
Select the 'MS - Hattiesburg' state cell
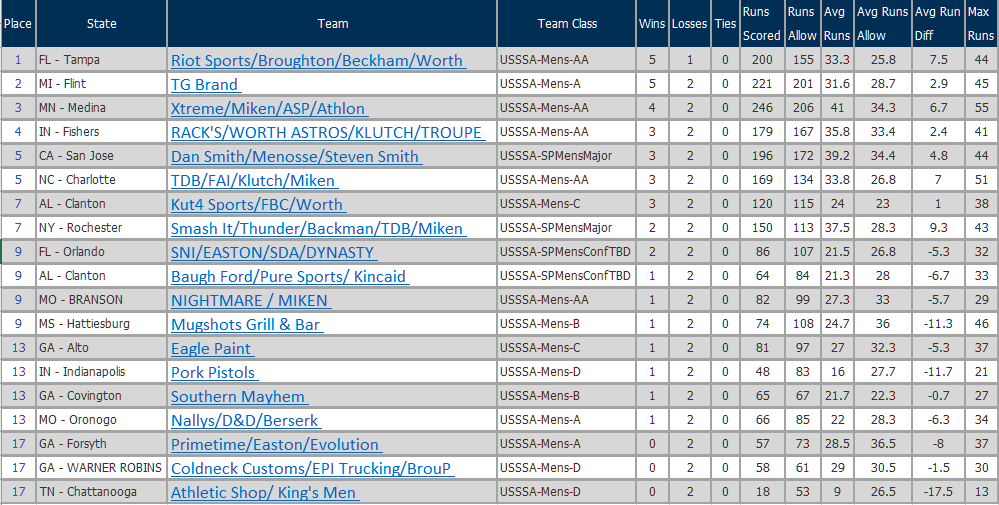[101, 324]
